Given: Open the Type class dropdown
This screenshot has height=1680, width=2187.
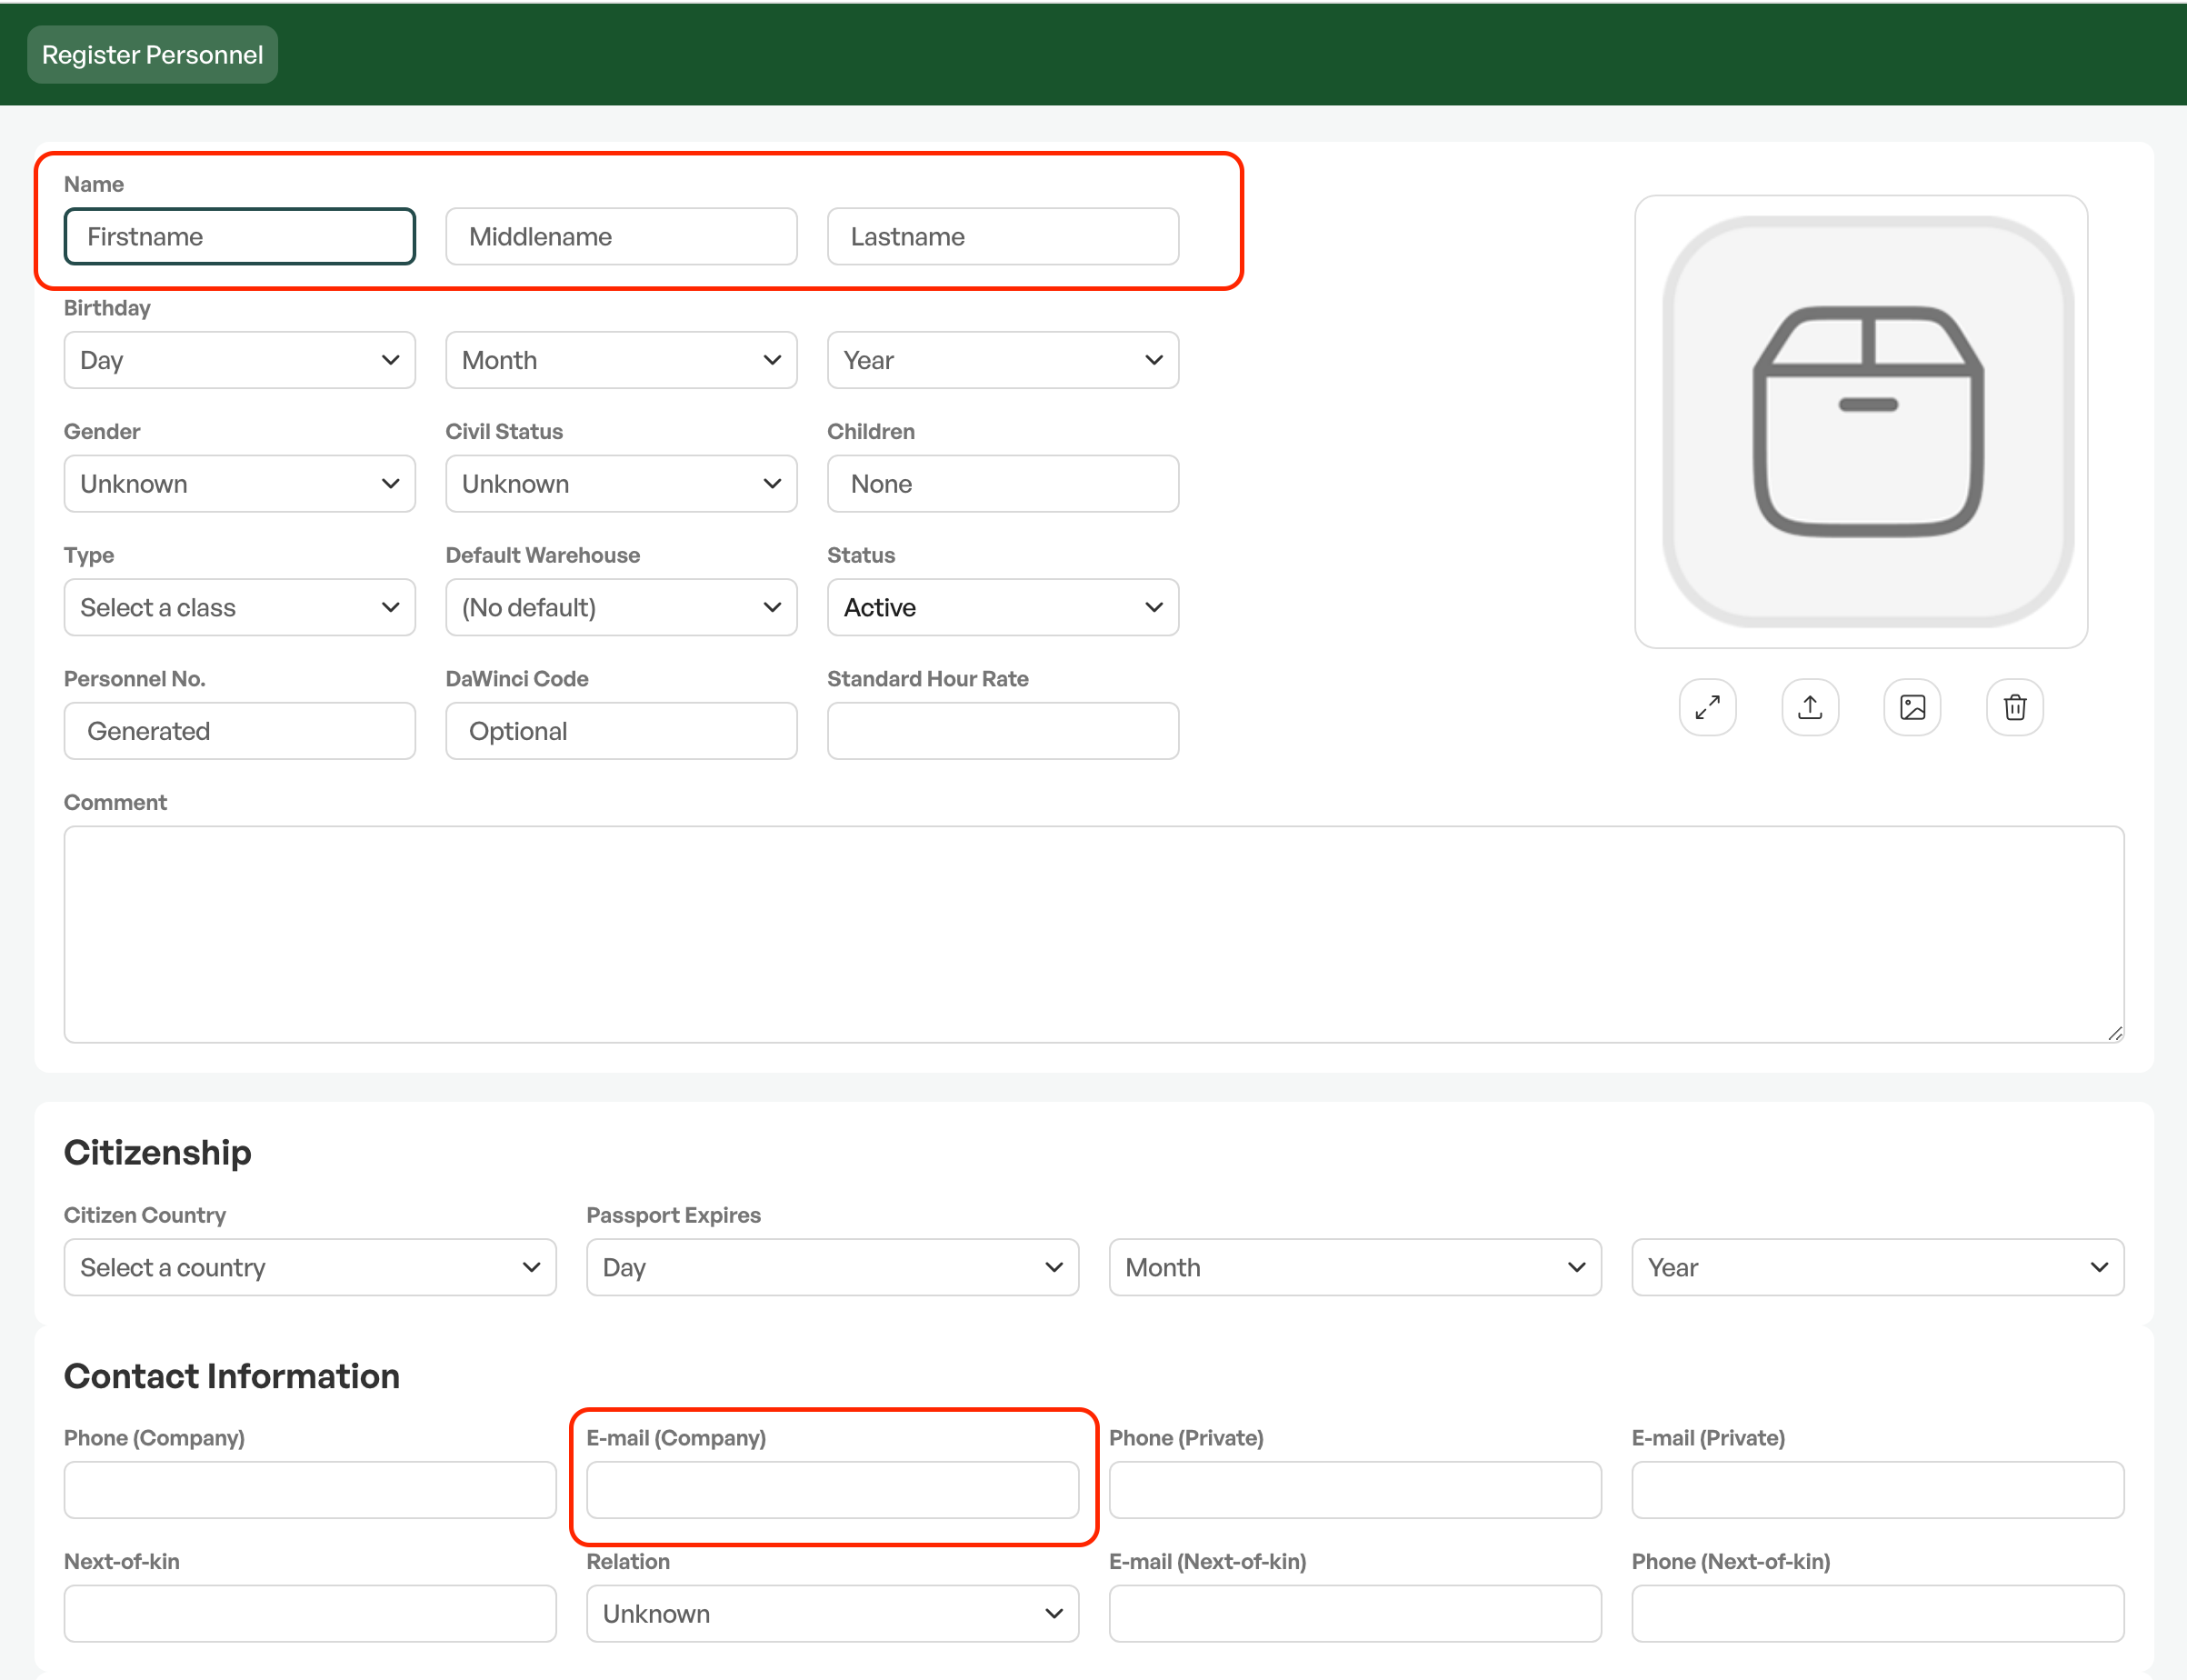Looking at the screenshot, I should click(x=240, y=607).
